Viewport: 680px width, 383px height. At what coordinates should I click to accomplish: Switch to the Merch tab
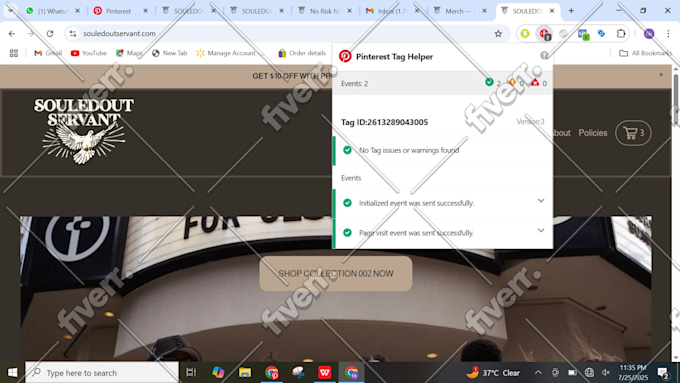point(459,11)
